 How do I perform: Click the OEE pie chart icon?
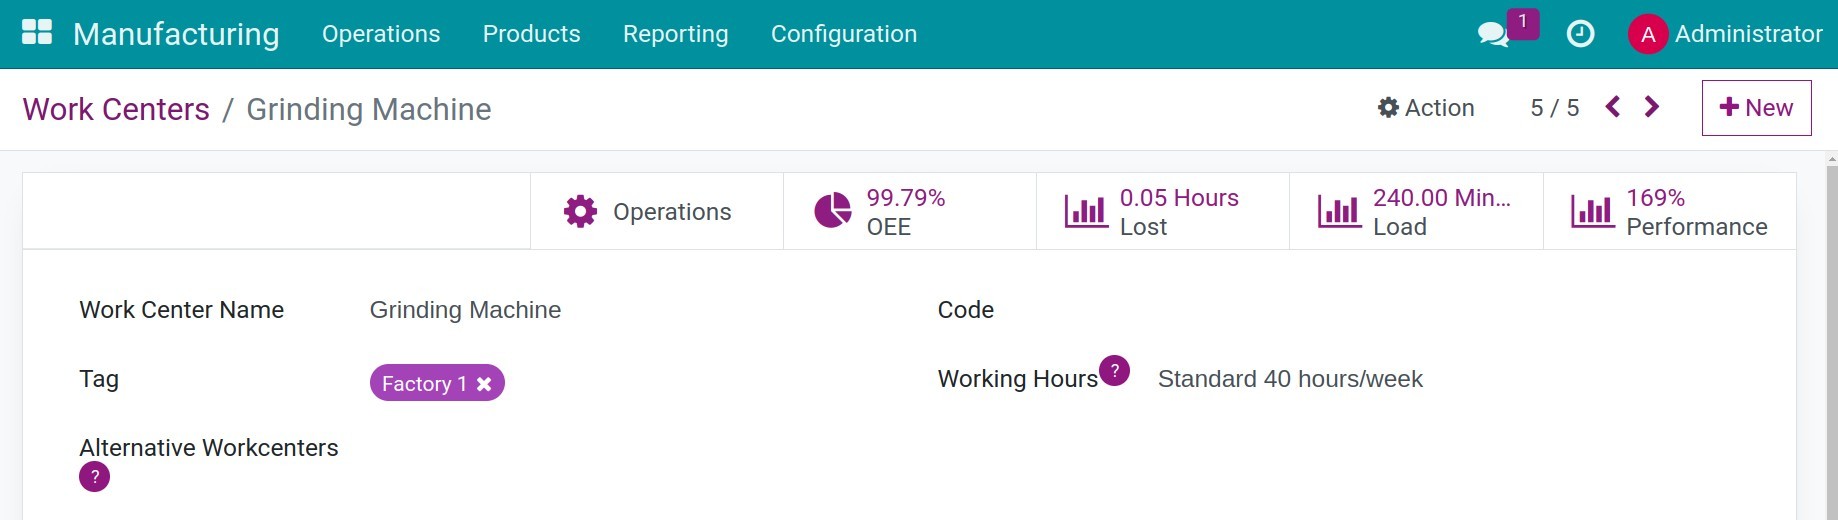[832, 211]
